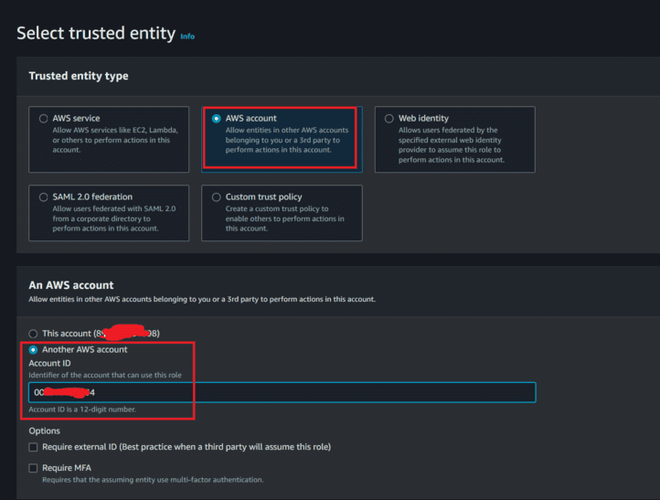This screenshot has width=660, height=500.
Task: Click the Custom trust policy card title
Action: (263, 197)
